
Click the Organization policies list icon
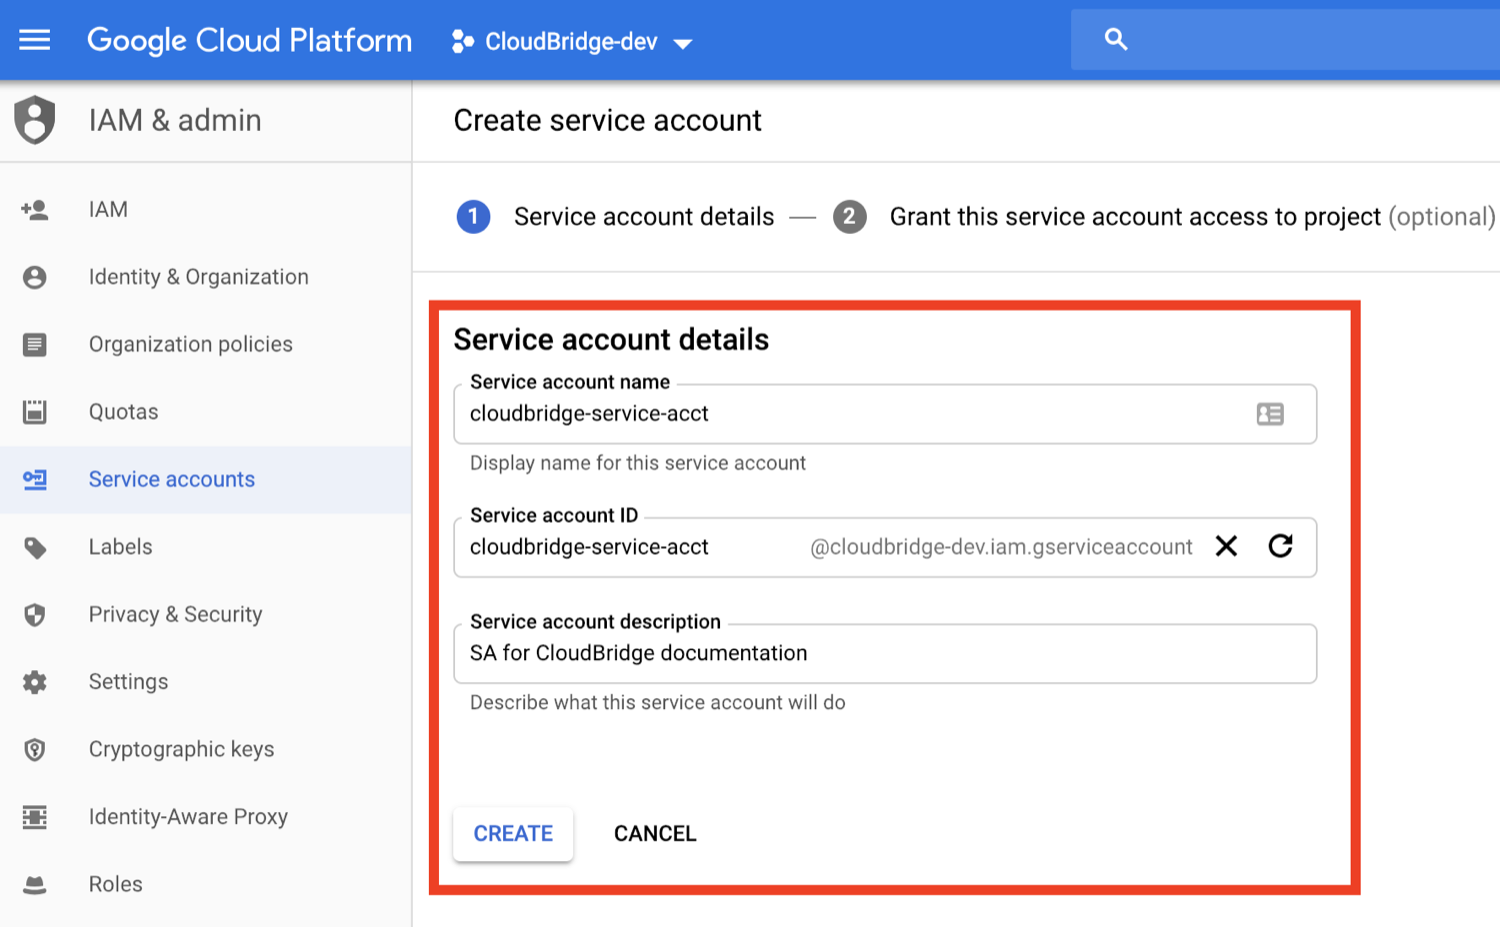click(35, 345)
